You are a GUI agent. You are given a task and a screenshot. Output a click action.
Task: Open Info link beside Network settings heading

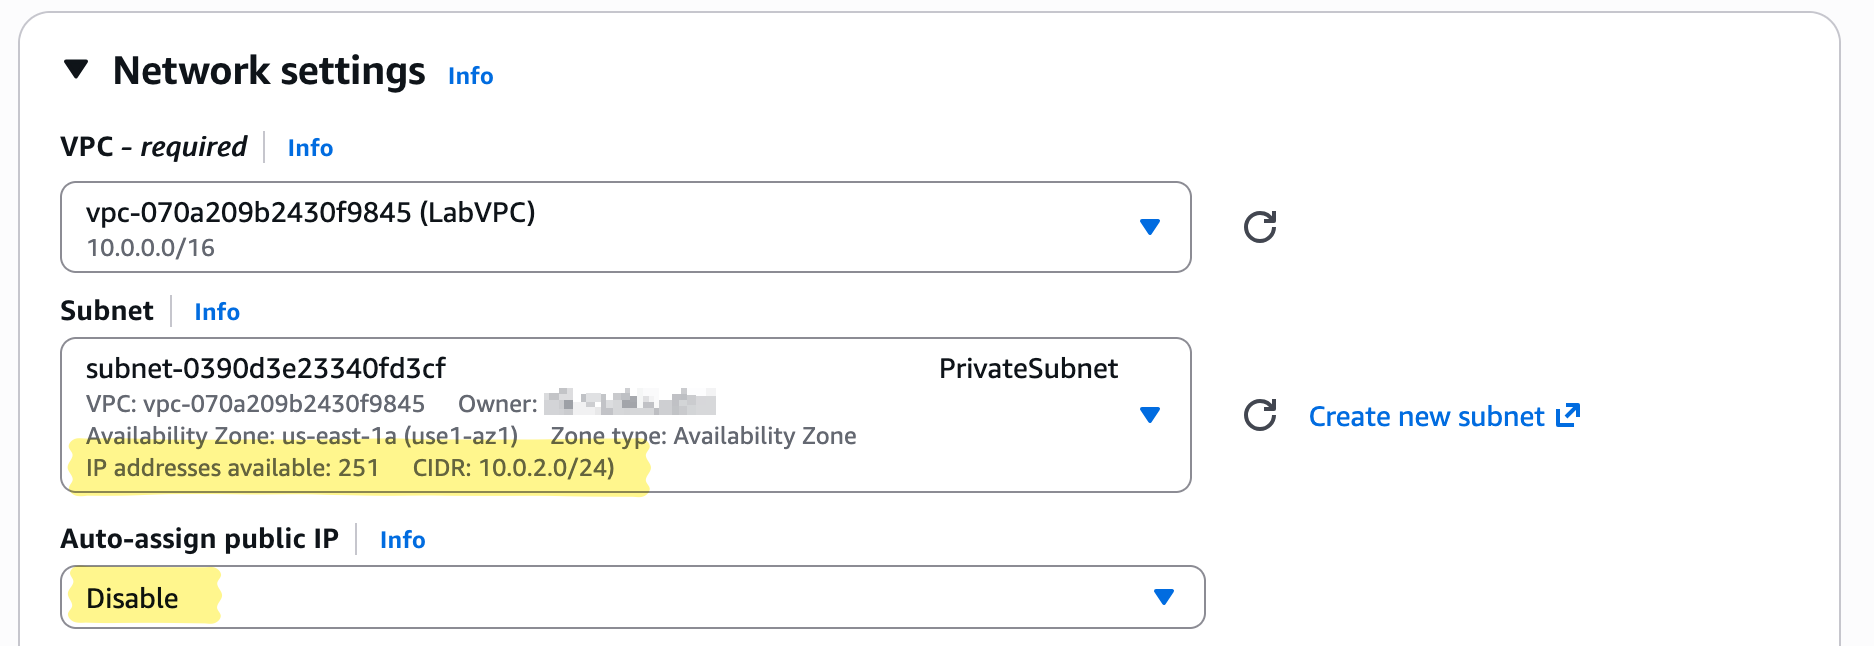[x=470, y=76]
